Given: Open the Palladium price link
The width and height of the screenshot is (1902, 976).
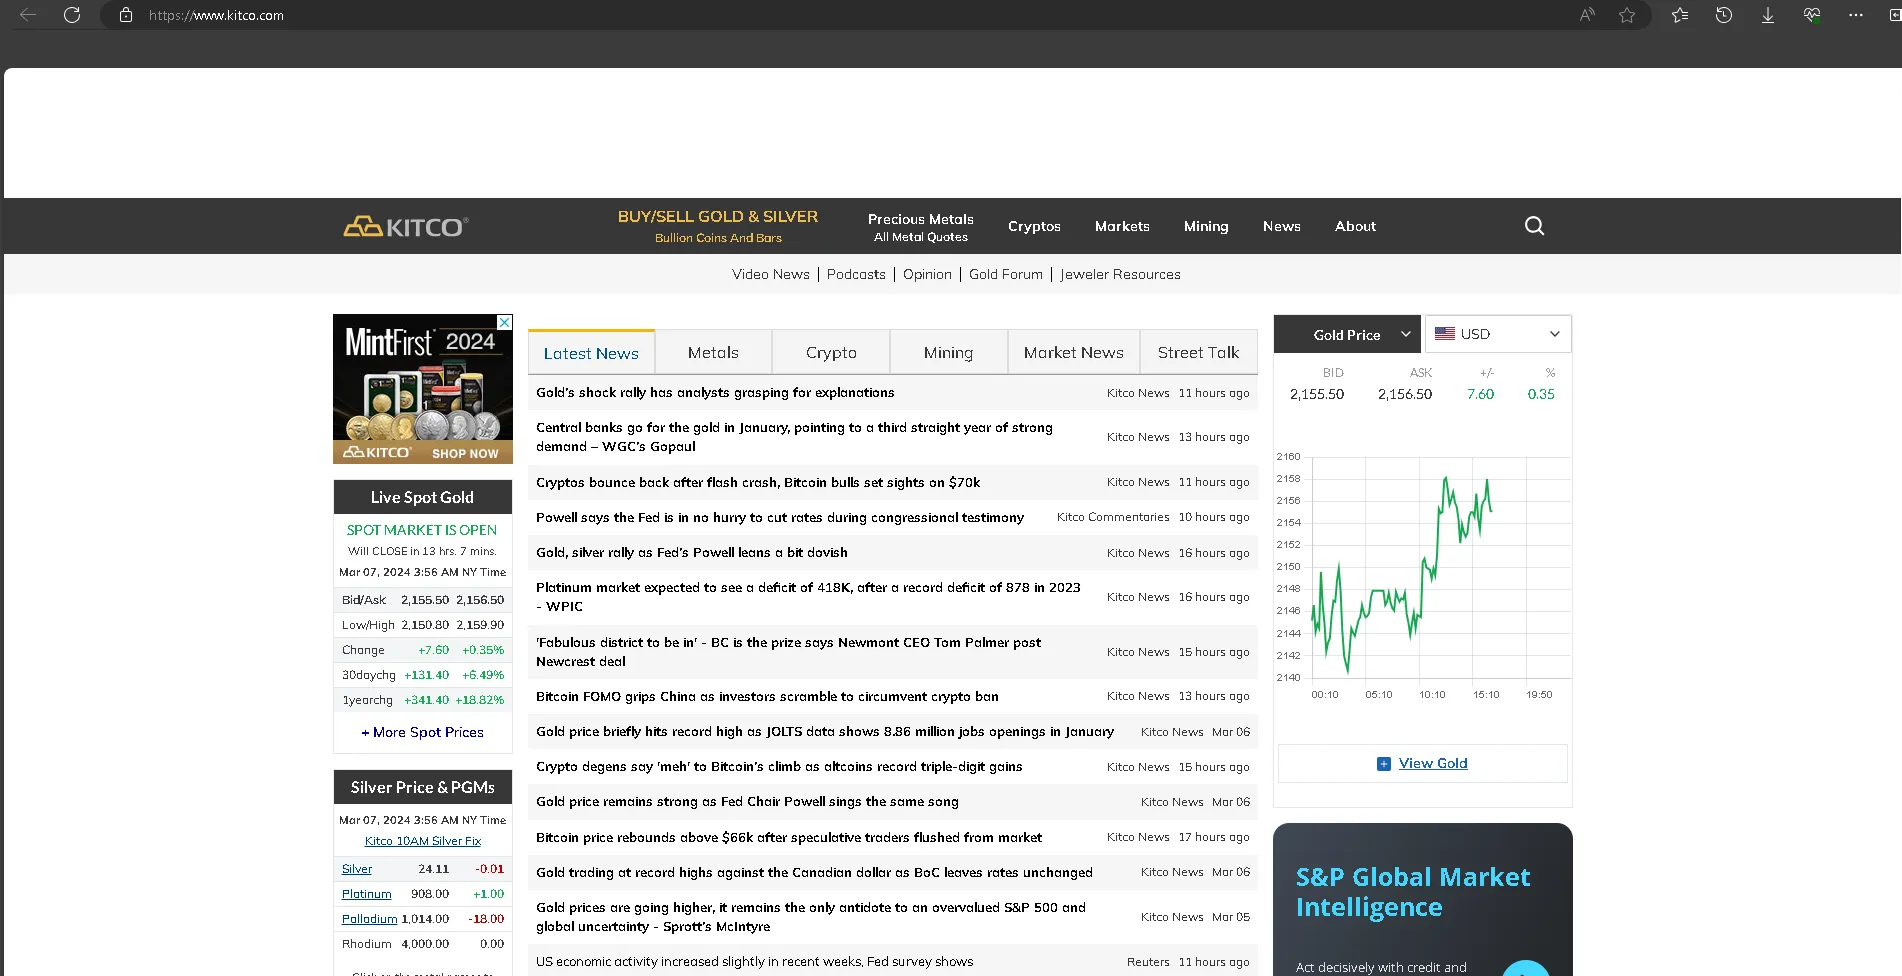Looking at the screenshot, I should pos(369,919).
